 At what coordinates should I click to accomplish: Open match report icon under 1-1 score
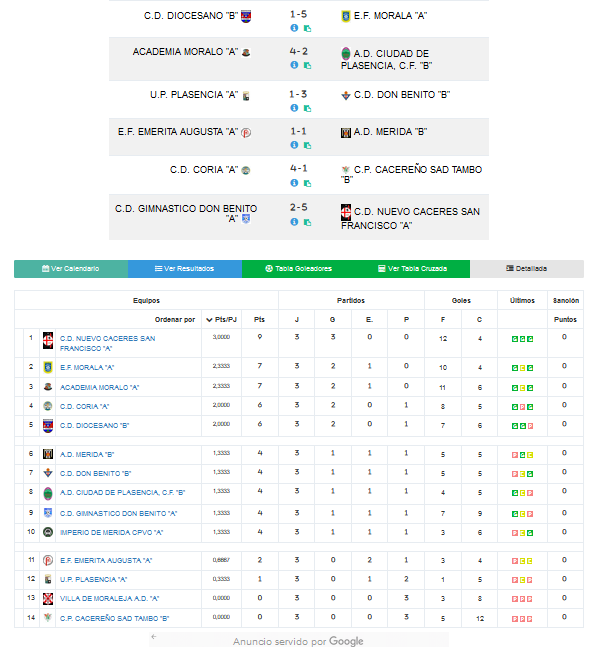click(x=307, y=145)
